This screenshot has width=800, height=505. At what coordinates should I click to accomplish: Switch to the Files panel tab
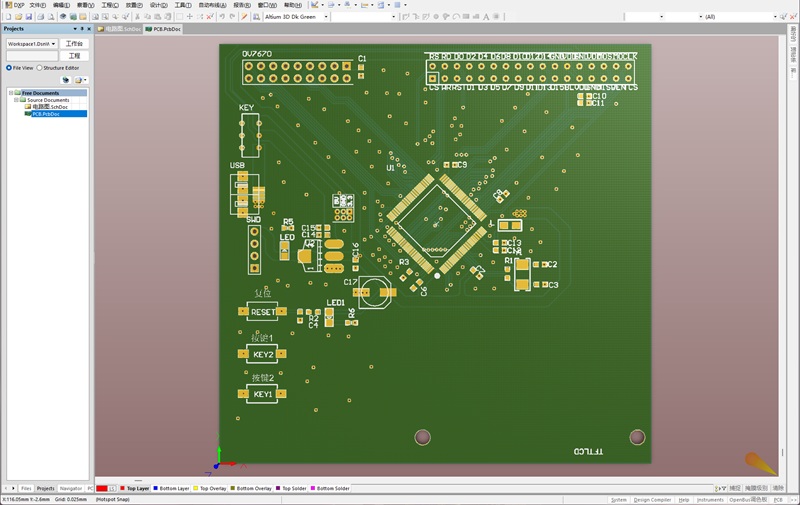(x=26, y=488)
